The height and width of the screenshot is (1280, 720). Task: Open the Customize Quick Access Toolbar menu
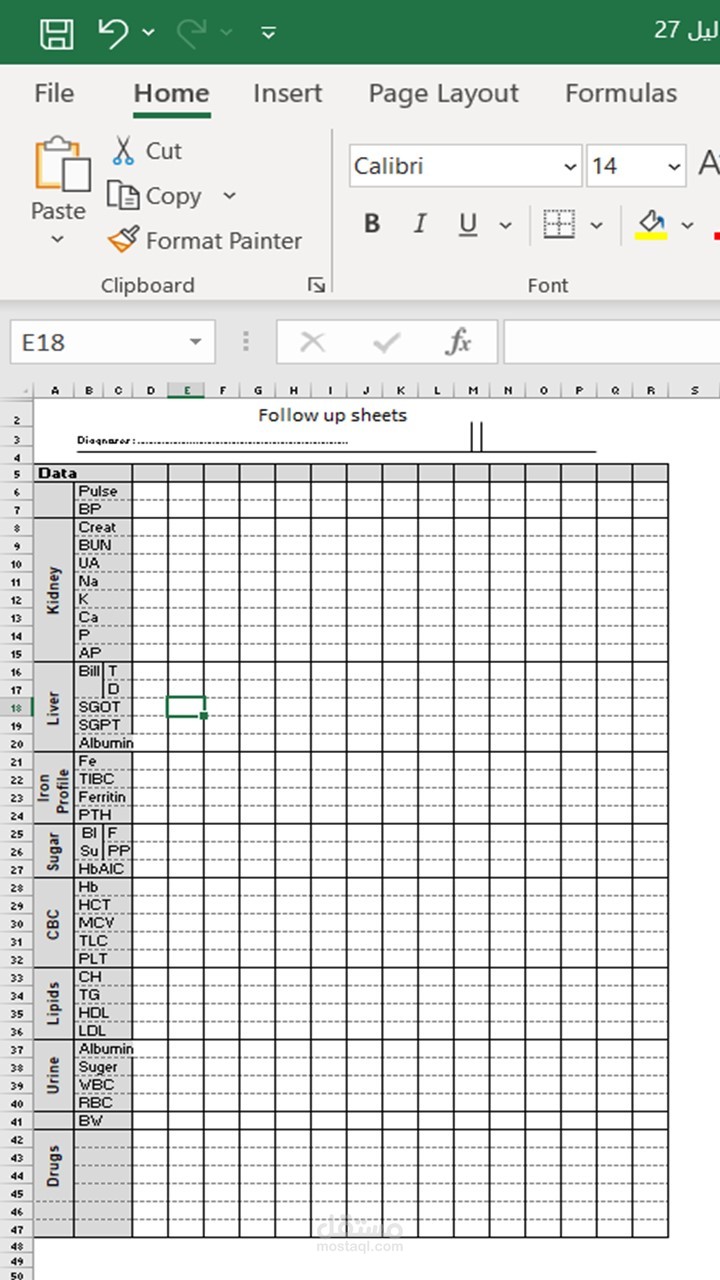point(268,33)
